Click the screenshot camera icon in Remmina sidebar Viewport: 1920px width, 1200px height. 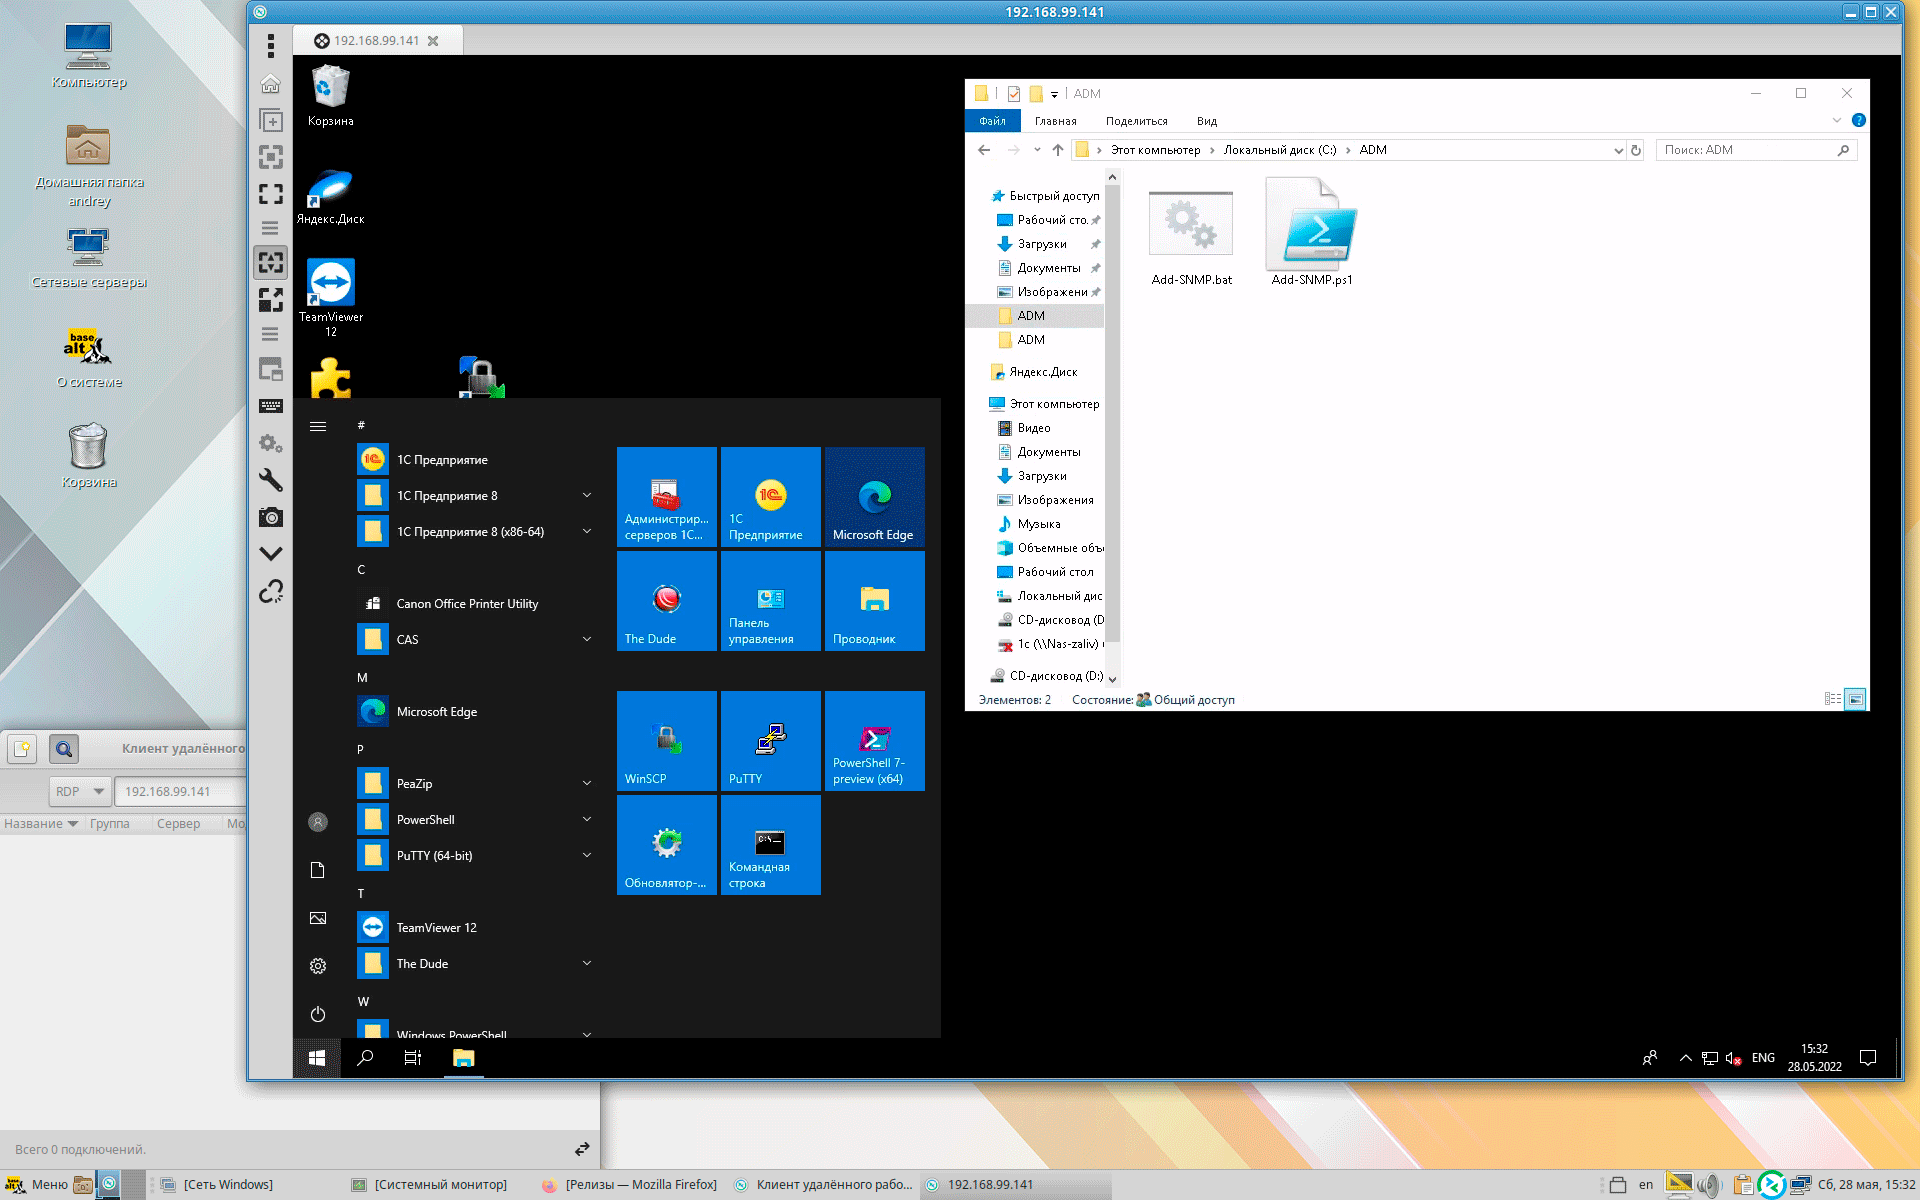(271, 517)
